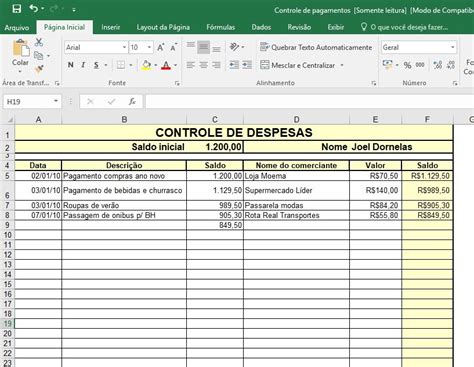This screenshot has width=474, height=367.
Task: Click the Insert Function fx icon
Action: [132, 101]
